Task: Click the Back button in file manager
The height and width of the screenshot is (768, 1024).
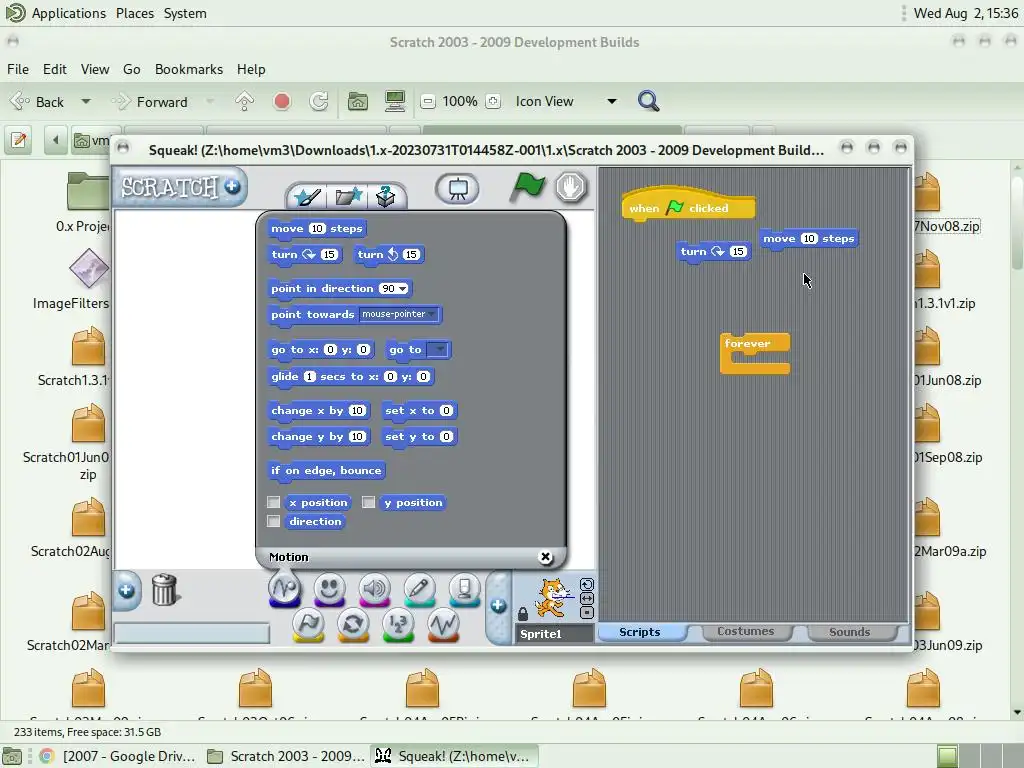Action: click(x=38, y=101)
